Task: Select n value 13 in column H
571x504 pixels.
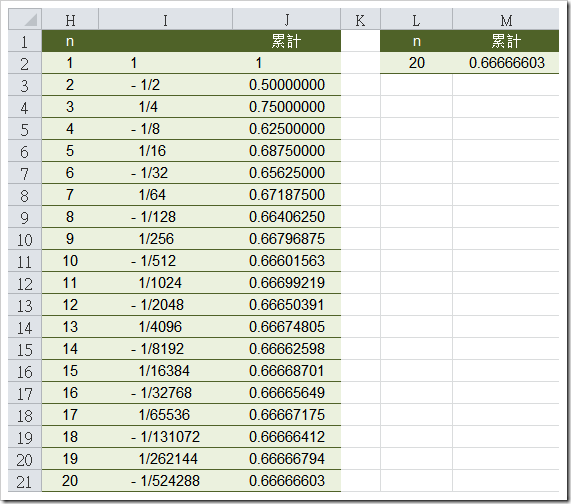Action: coord(70,327)
